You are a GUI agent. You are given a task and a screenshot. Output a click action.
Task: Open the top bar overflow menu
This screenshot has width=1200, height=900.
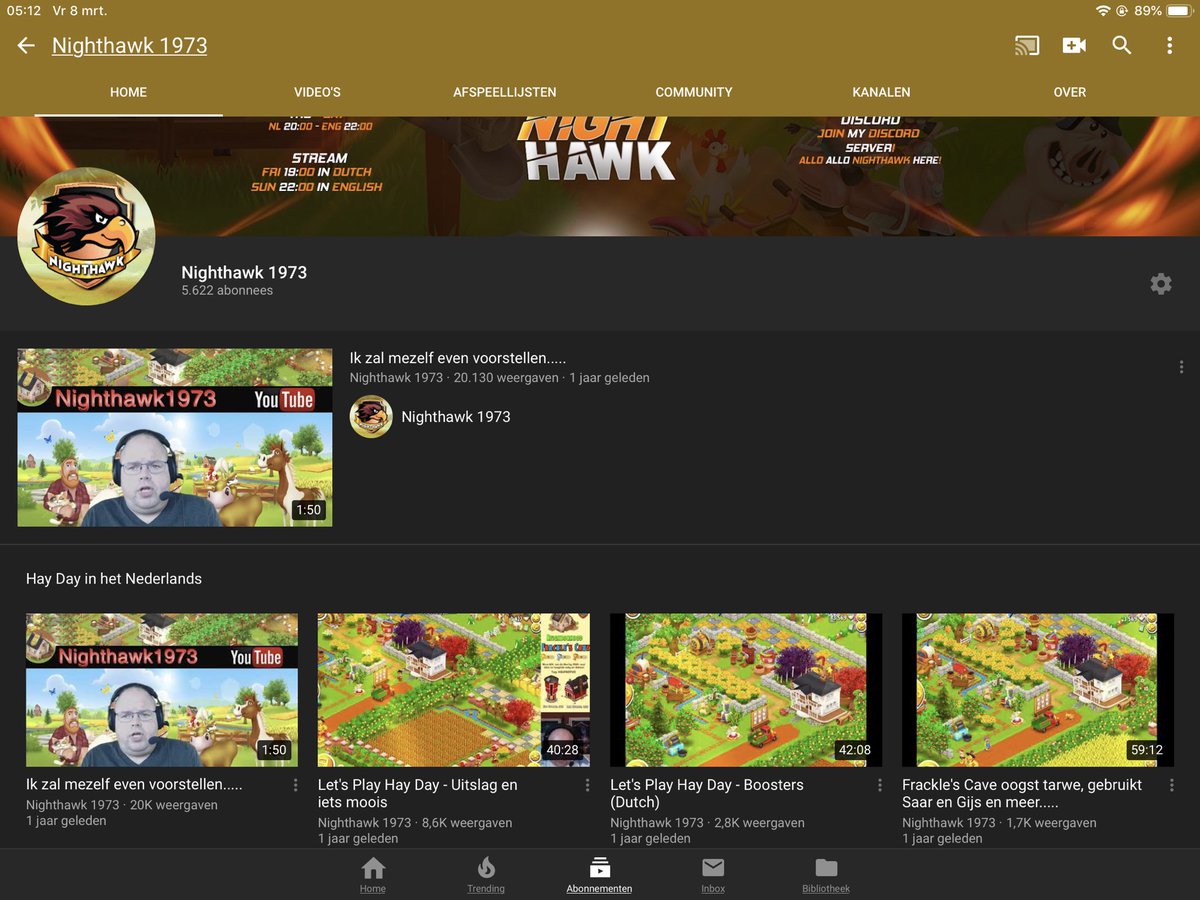(1169, 46)
